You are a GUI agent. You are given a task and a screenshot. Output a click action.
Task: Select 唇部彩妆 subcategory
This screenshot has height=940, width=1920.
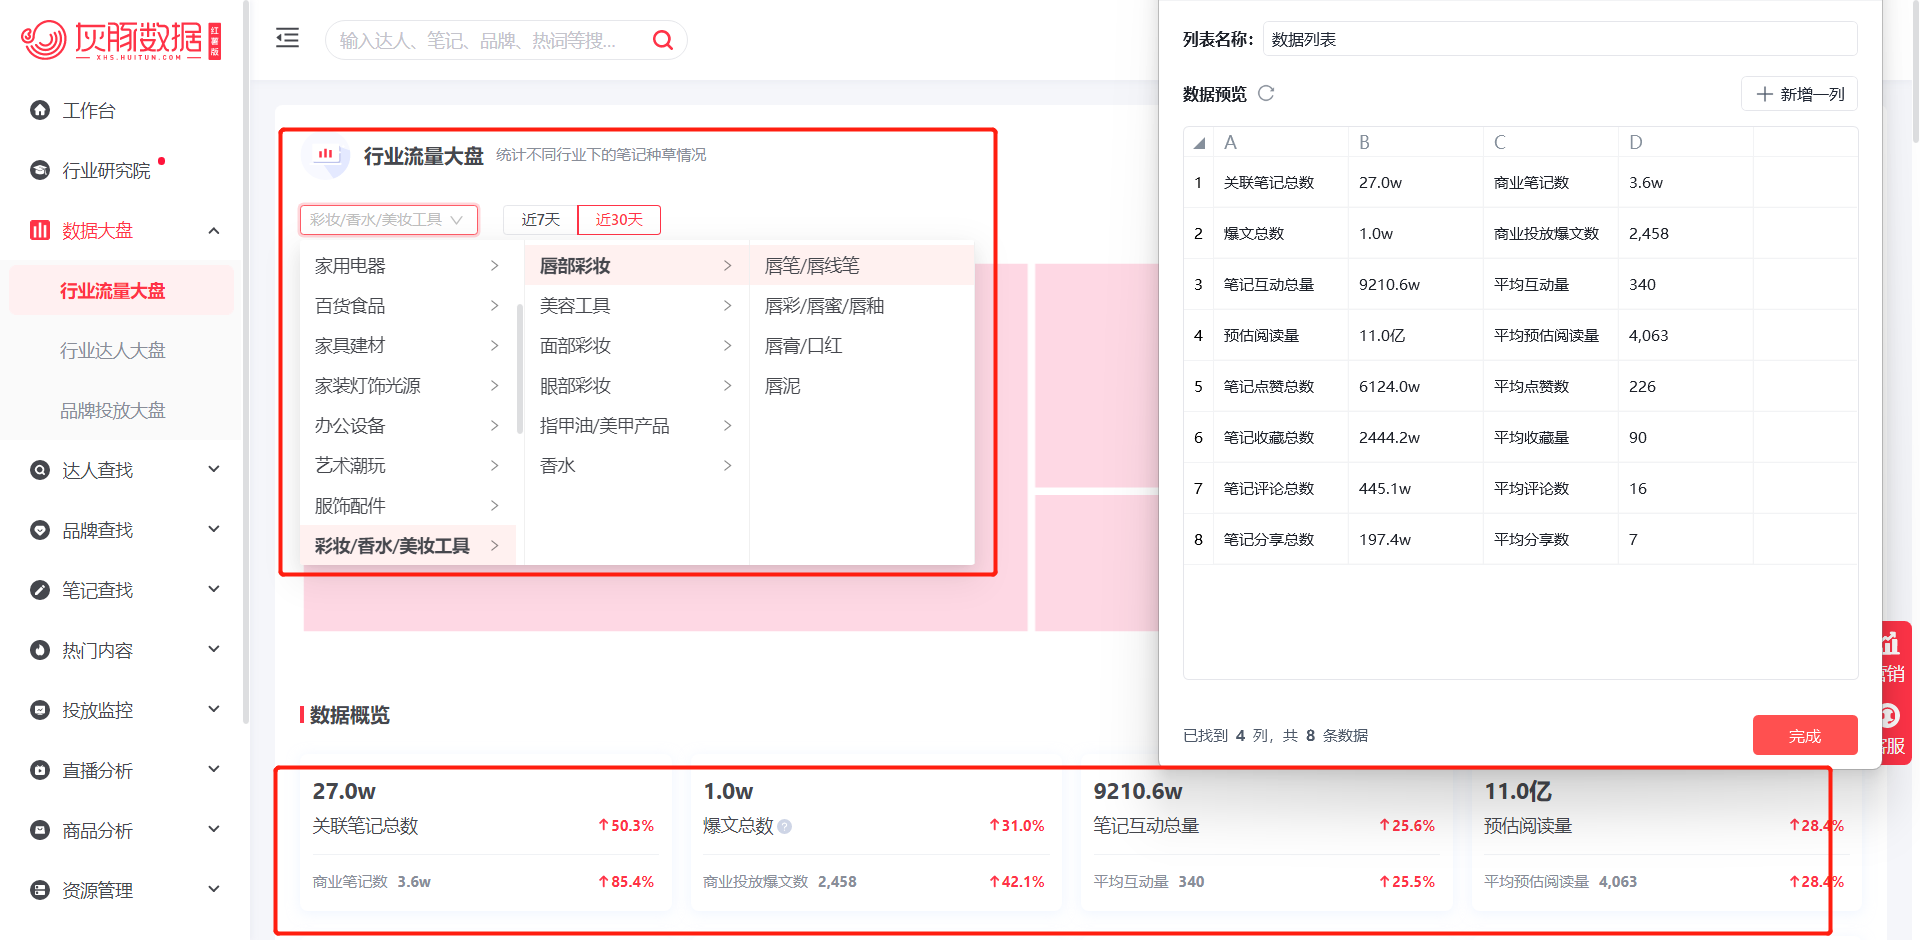(x=637, y=266)
